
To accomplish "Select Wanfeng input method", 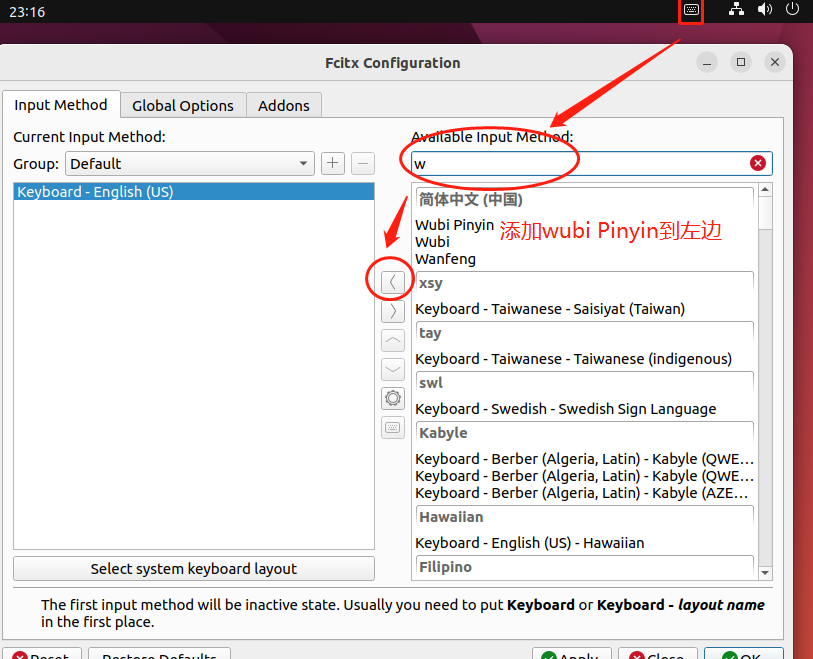I will click(x=445, y=259).
